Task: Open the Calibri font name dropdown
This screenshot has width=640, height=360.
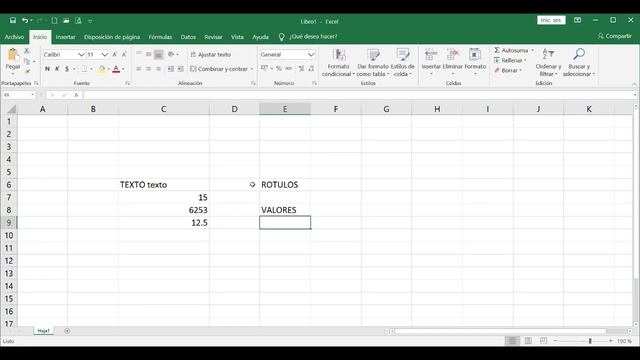Action: (x=81, y=54)
